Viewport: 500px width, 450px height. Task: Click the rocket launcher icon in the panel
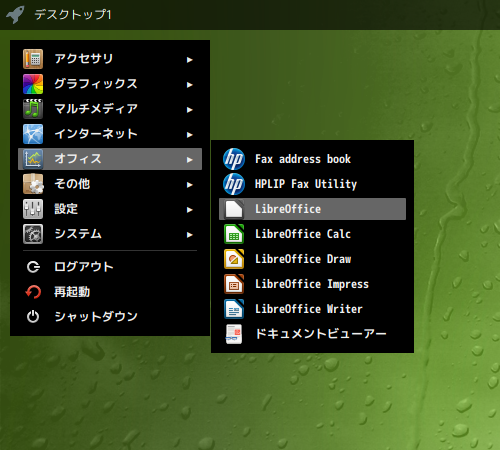(15, 15)
